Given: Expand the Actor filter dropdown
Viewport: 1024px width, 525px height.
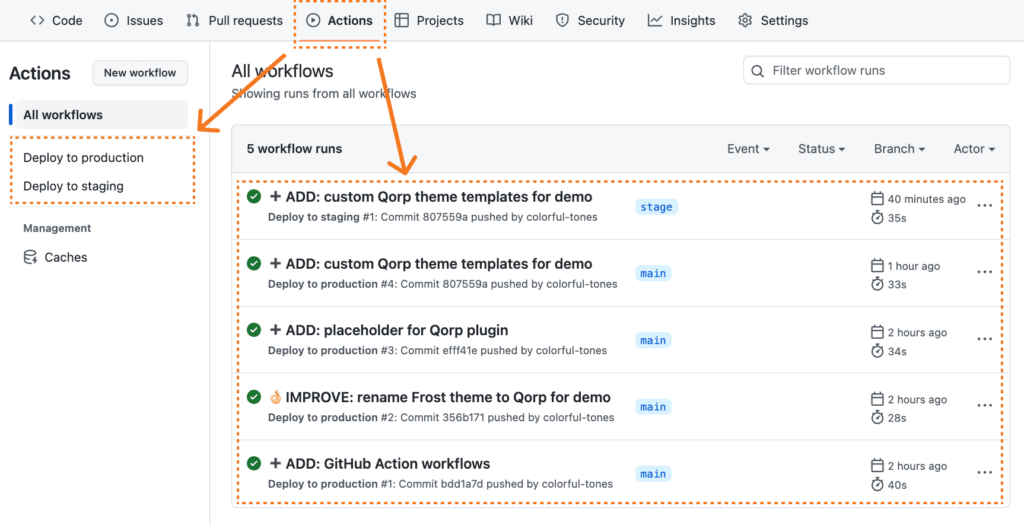Looking at the screenshot, I should [974, 149].
